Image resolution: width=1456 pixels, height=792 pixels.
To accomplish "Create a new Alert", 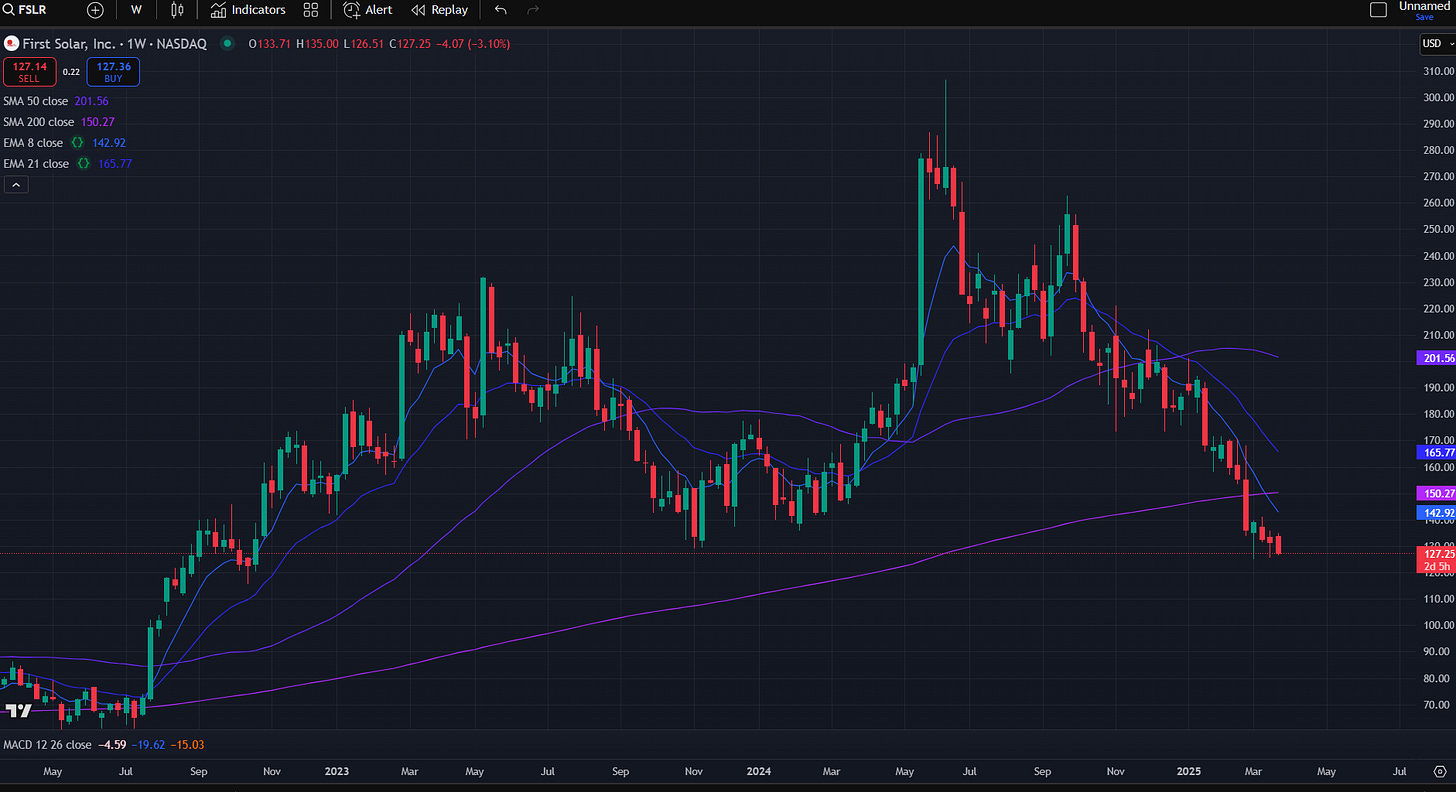I will click(x=368, y=10).
